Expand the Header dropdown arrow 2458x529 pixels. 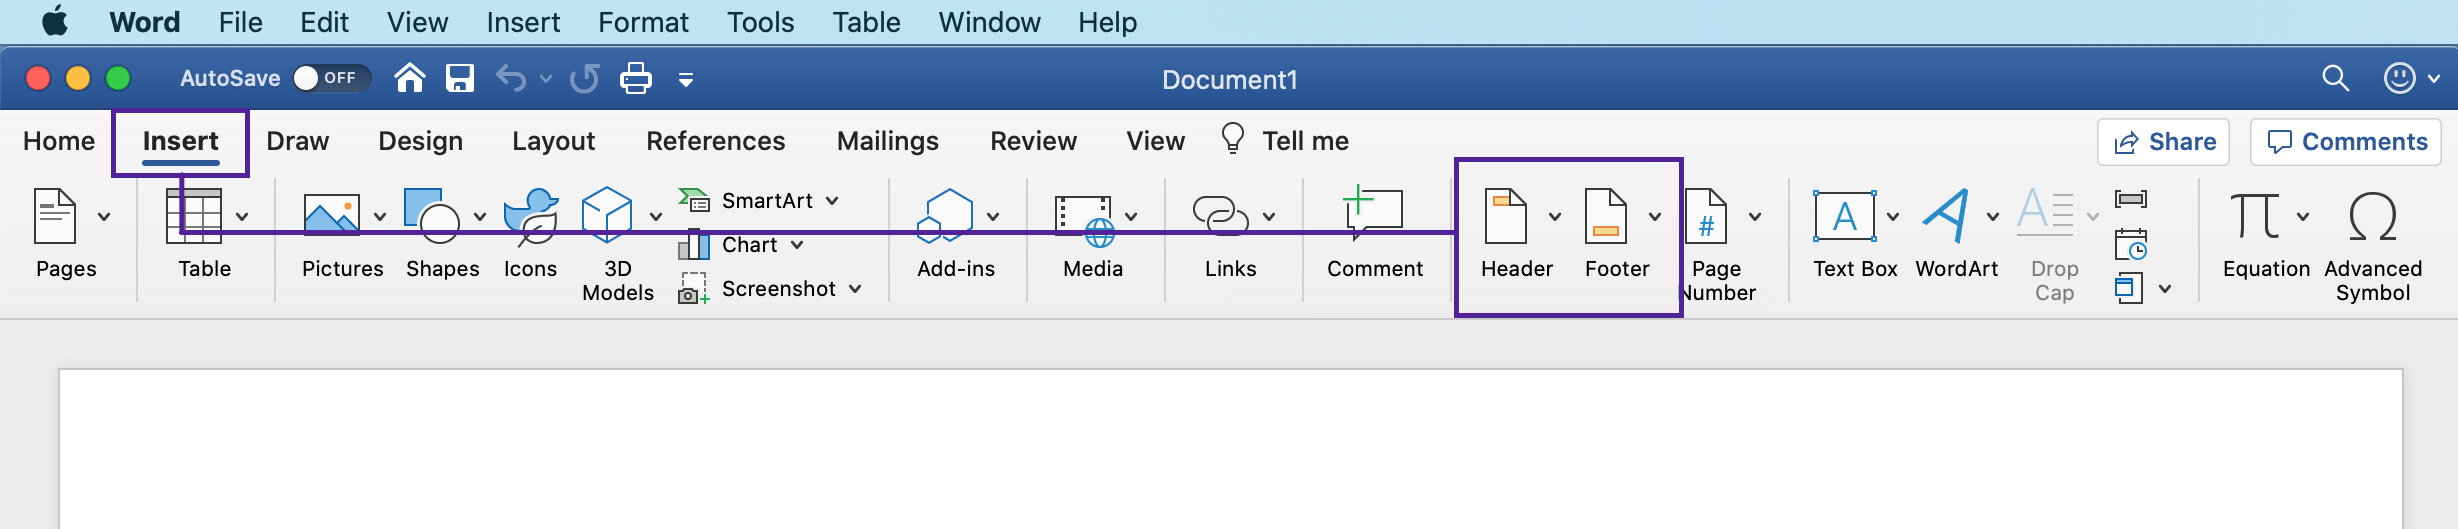[1555, 216]
